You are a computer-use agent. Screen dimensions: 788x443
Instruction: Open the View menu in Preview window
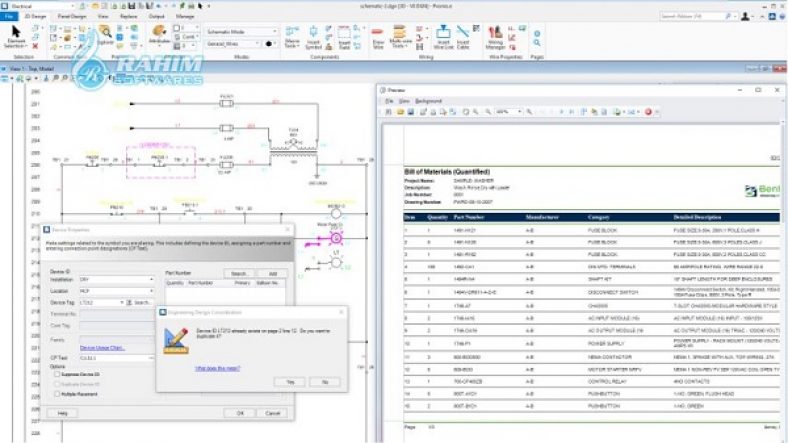(x=404, y=101)
